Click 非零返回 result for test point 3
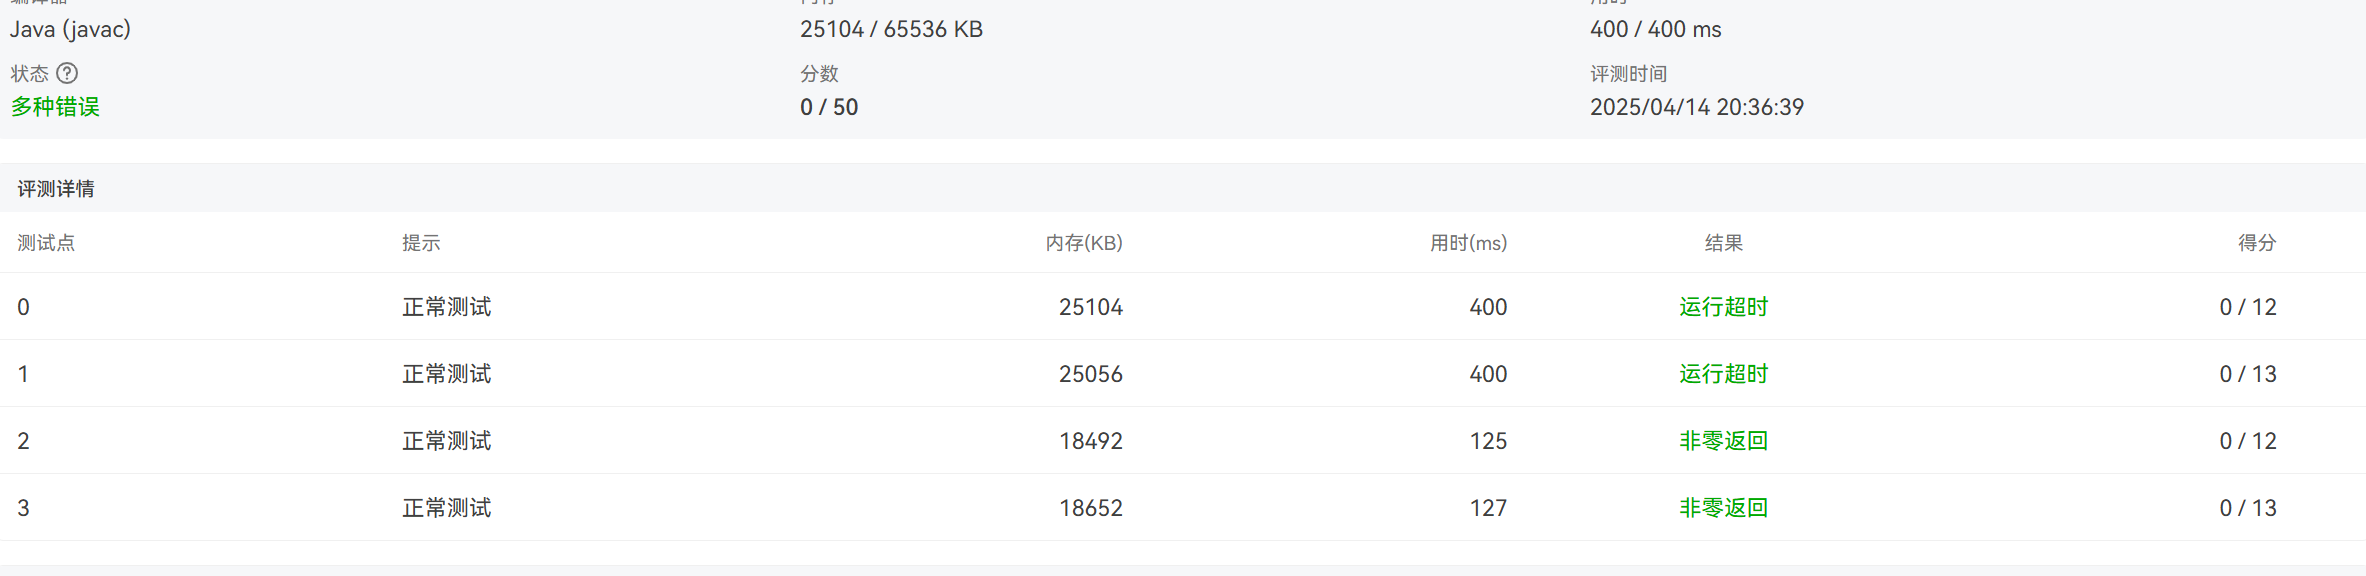This screenshot has width=2366, height=576. pyautogui.click(x=1723, y=508)
